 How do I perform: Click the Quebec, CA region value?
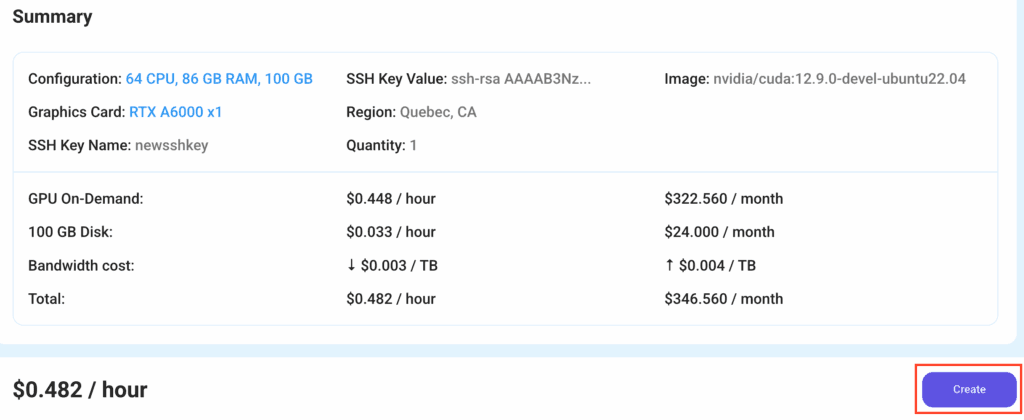pyautogui.click(x=438, y=112)
